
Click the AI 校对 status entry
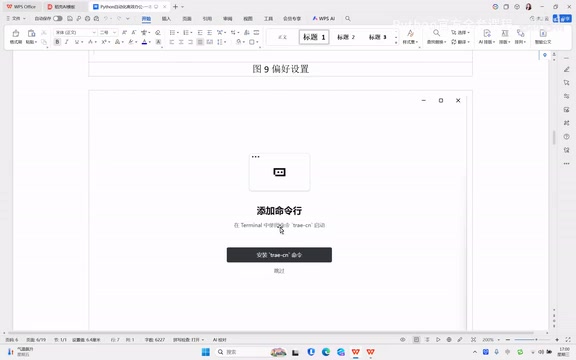coord(220,340)
